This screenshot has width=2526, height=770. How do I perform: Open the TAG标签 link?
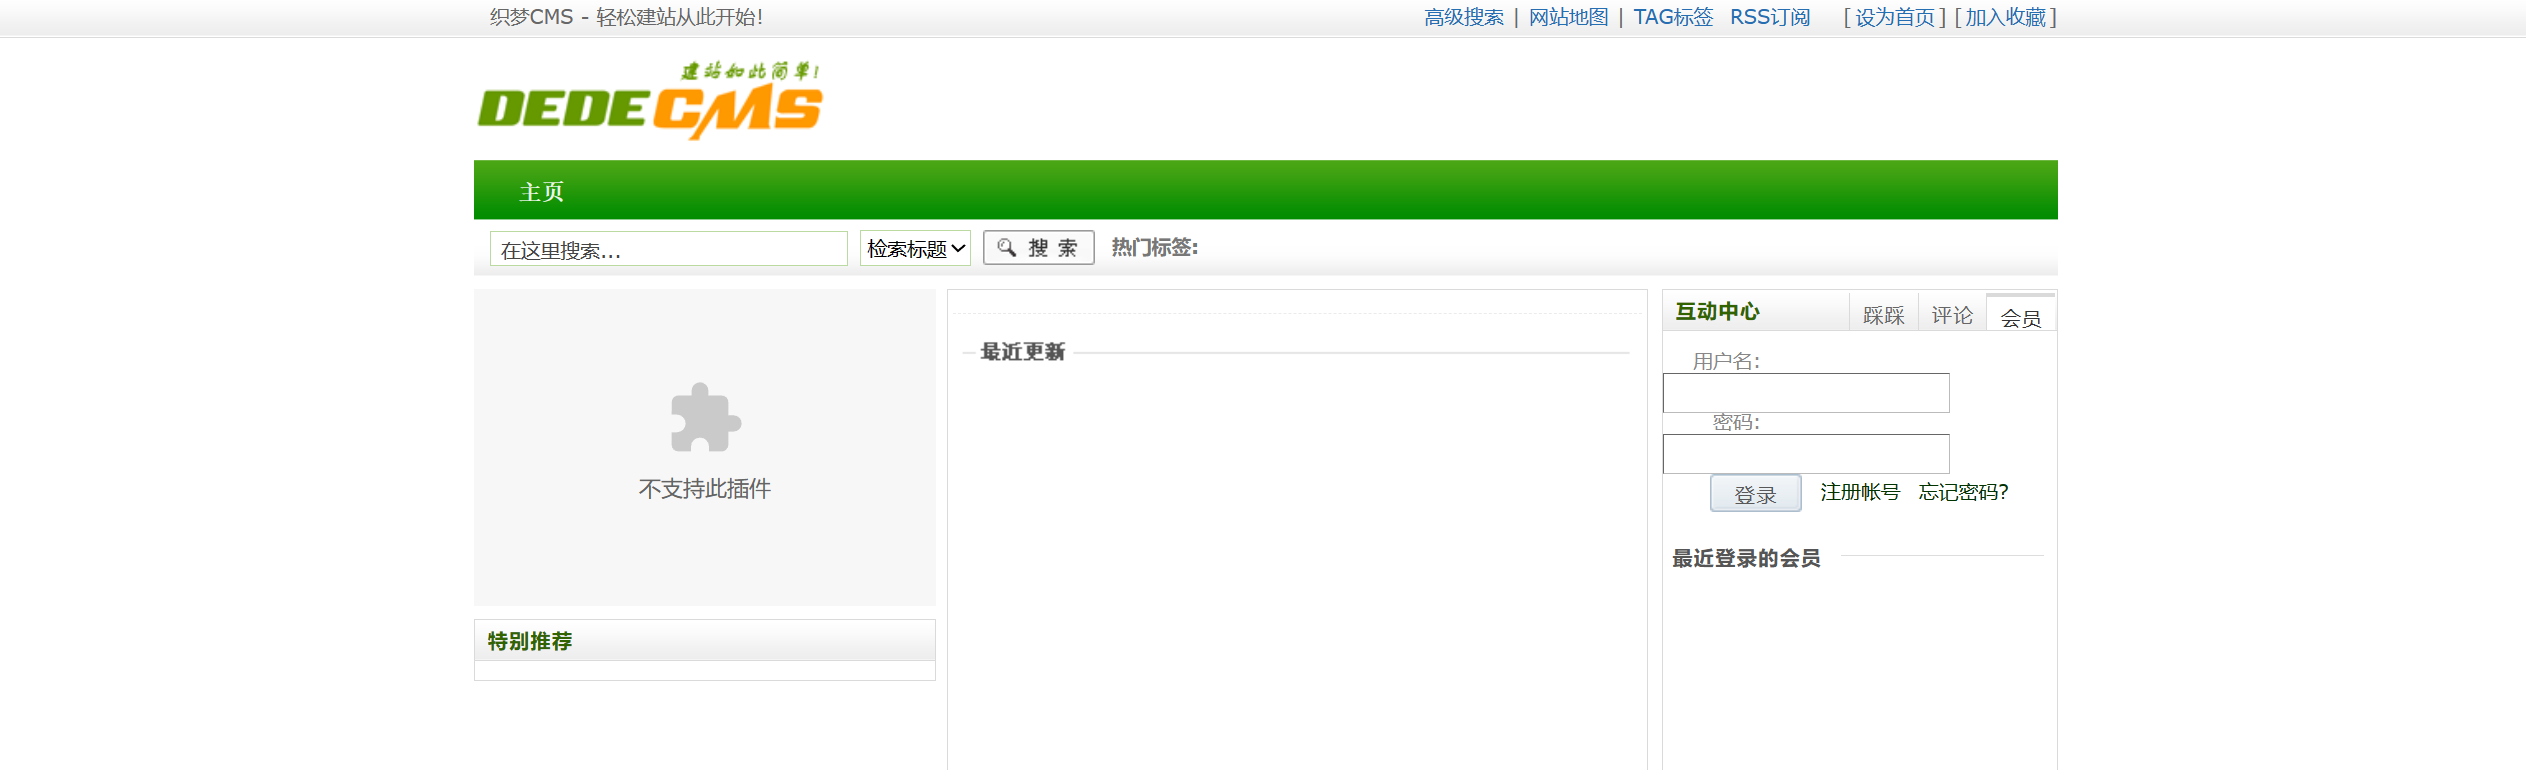[1673, 17]
